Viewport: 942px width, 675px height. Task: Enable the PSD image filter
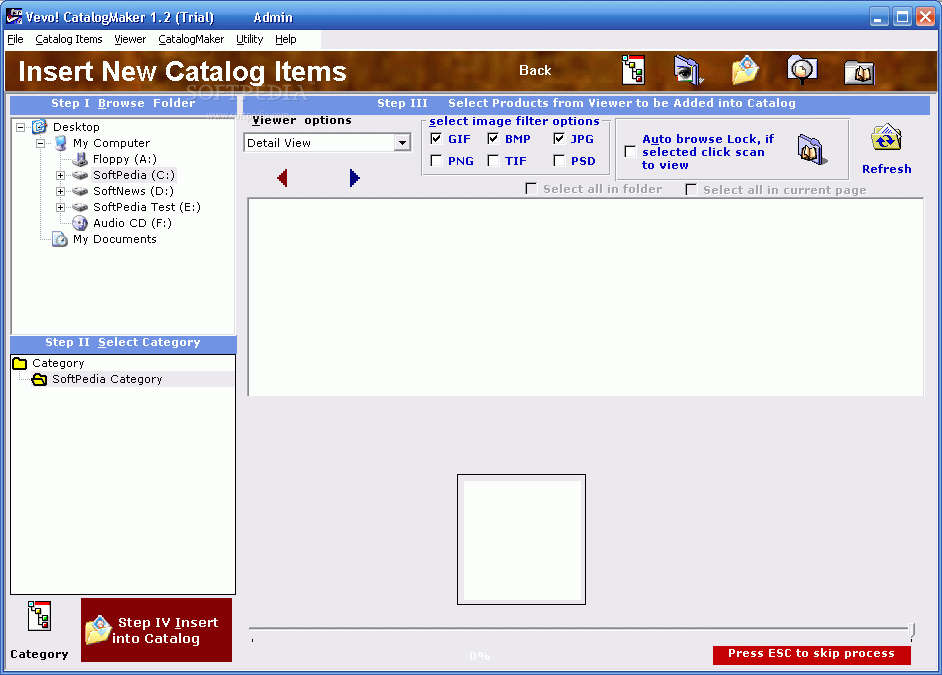559,161
